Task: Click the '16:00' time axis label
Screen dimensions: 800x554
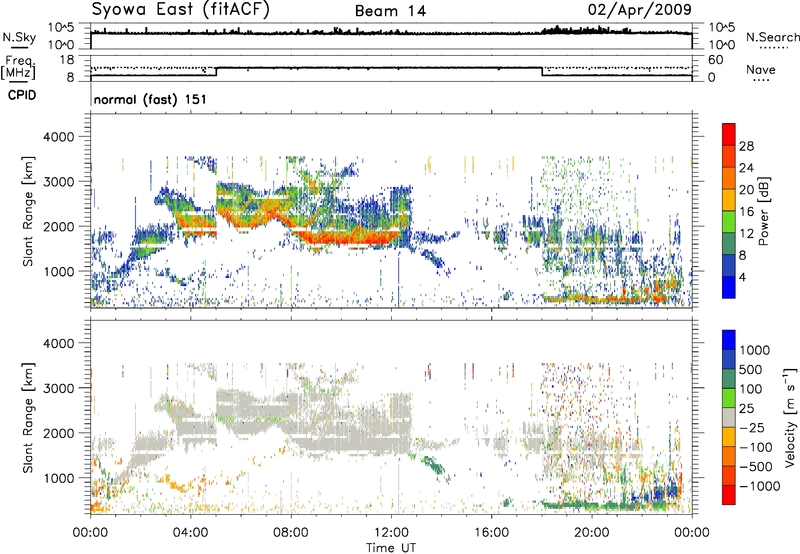Action: (491, 533)
